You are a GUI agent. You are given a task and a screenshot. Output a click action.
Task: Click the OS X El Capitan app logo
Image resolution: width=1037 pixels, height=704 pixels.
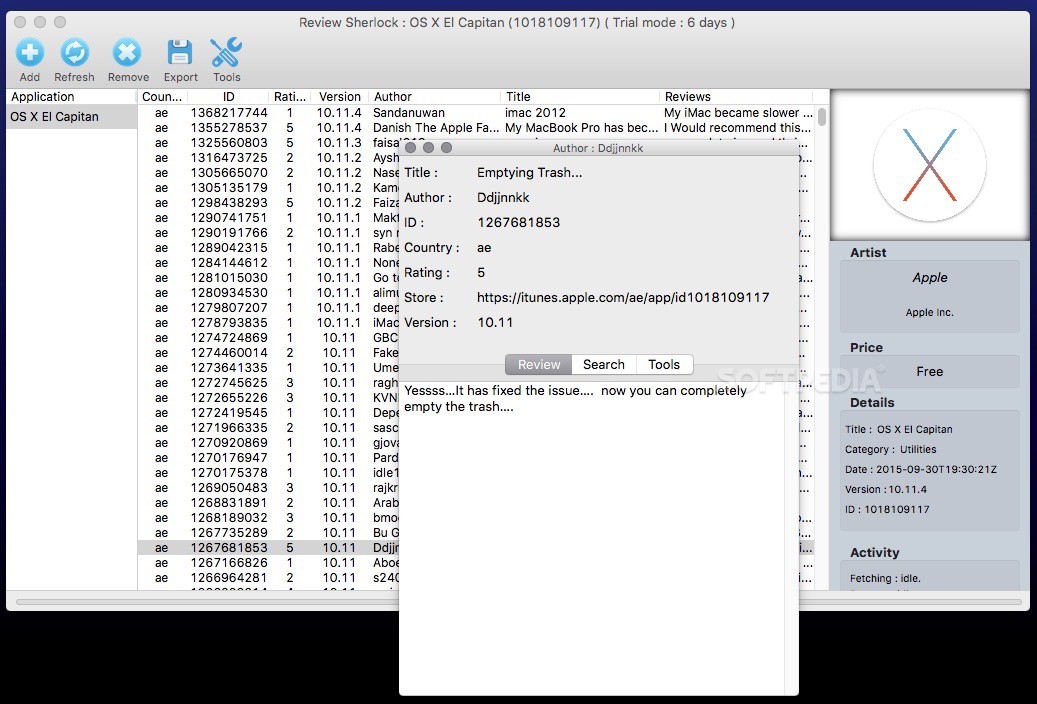tap(929, 165)
